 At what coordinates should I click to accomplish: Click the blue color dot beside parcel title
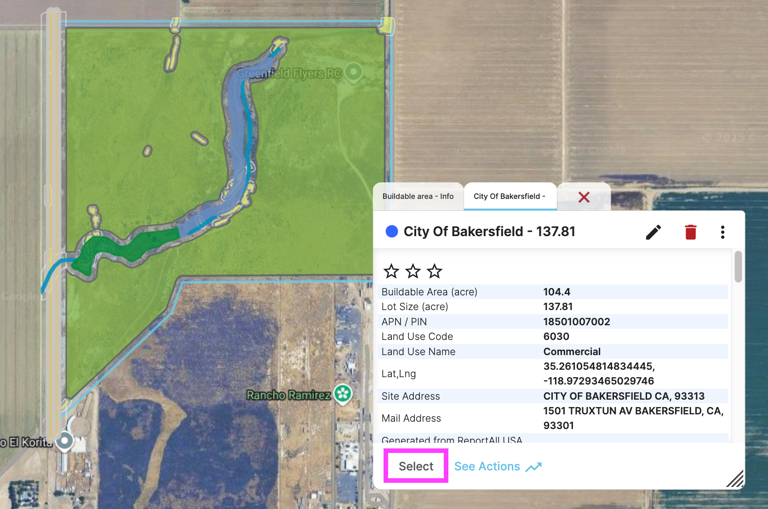(x=391, y=231)
